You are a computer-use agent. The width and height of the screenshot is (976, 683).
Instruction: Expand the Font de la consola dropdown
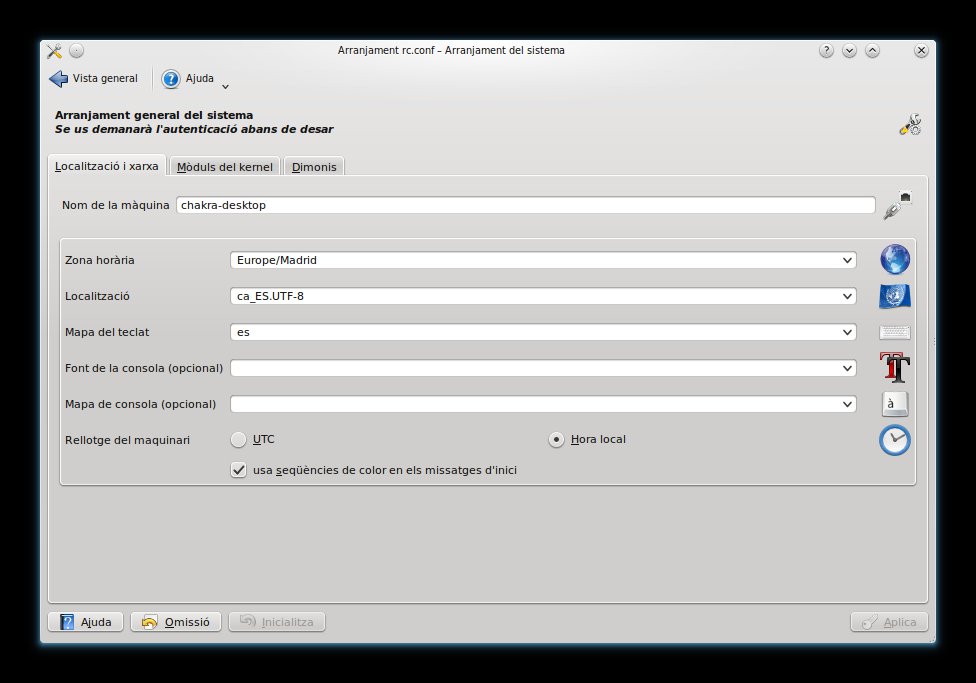coord(543,369)
